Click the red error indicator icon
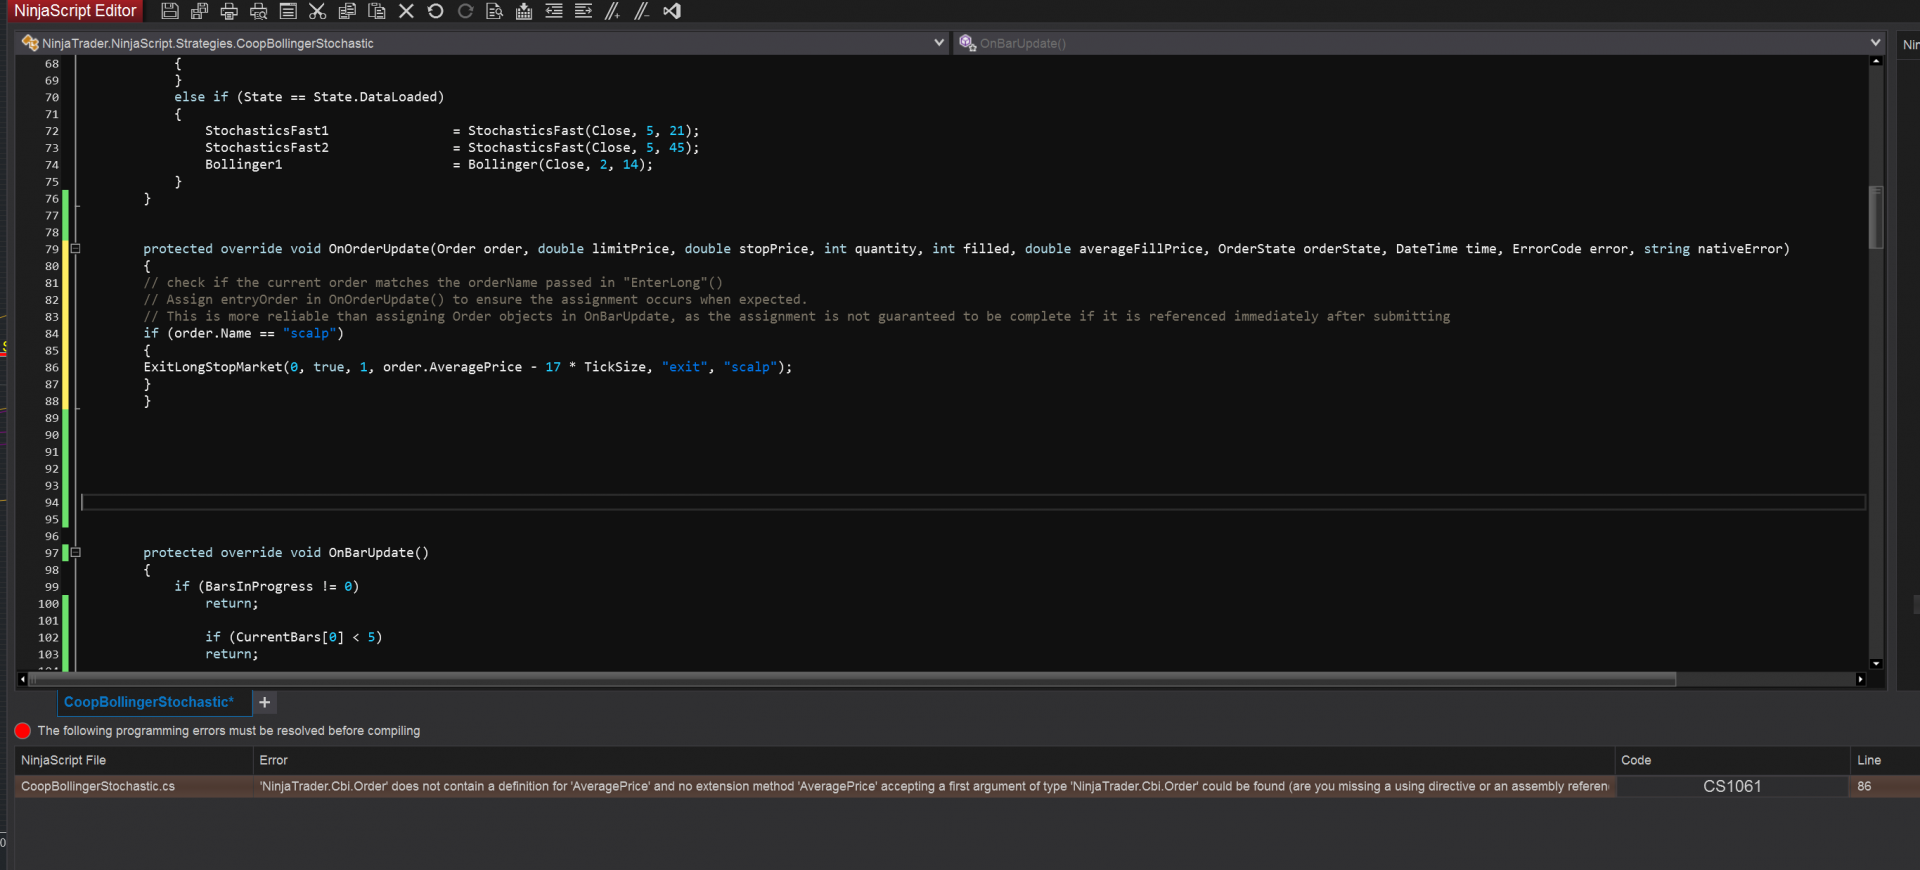 click(23, 731)
